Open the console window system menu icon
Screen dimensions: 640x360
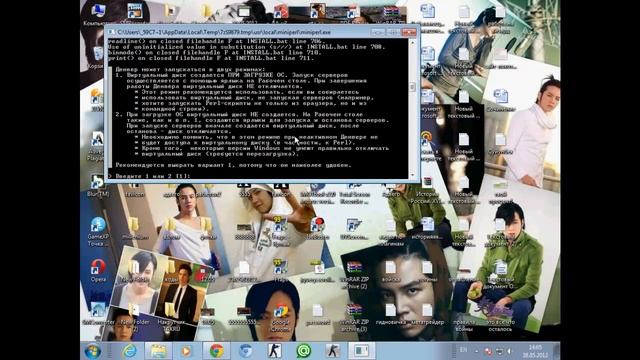pos(111,32)
